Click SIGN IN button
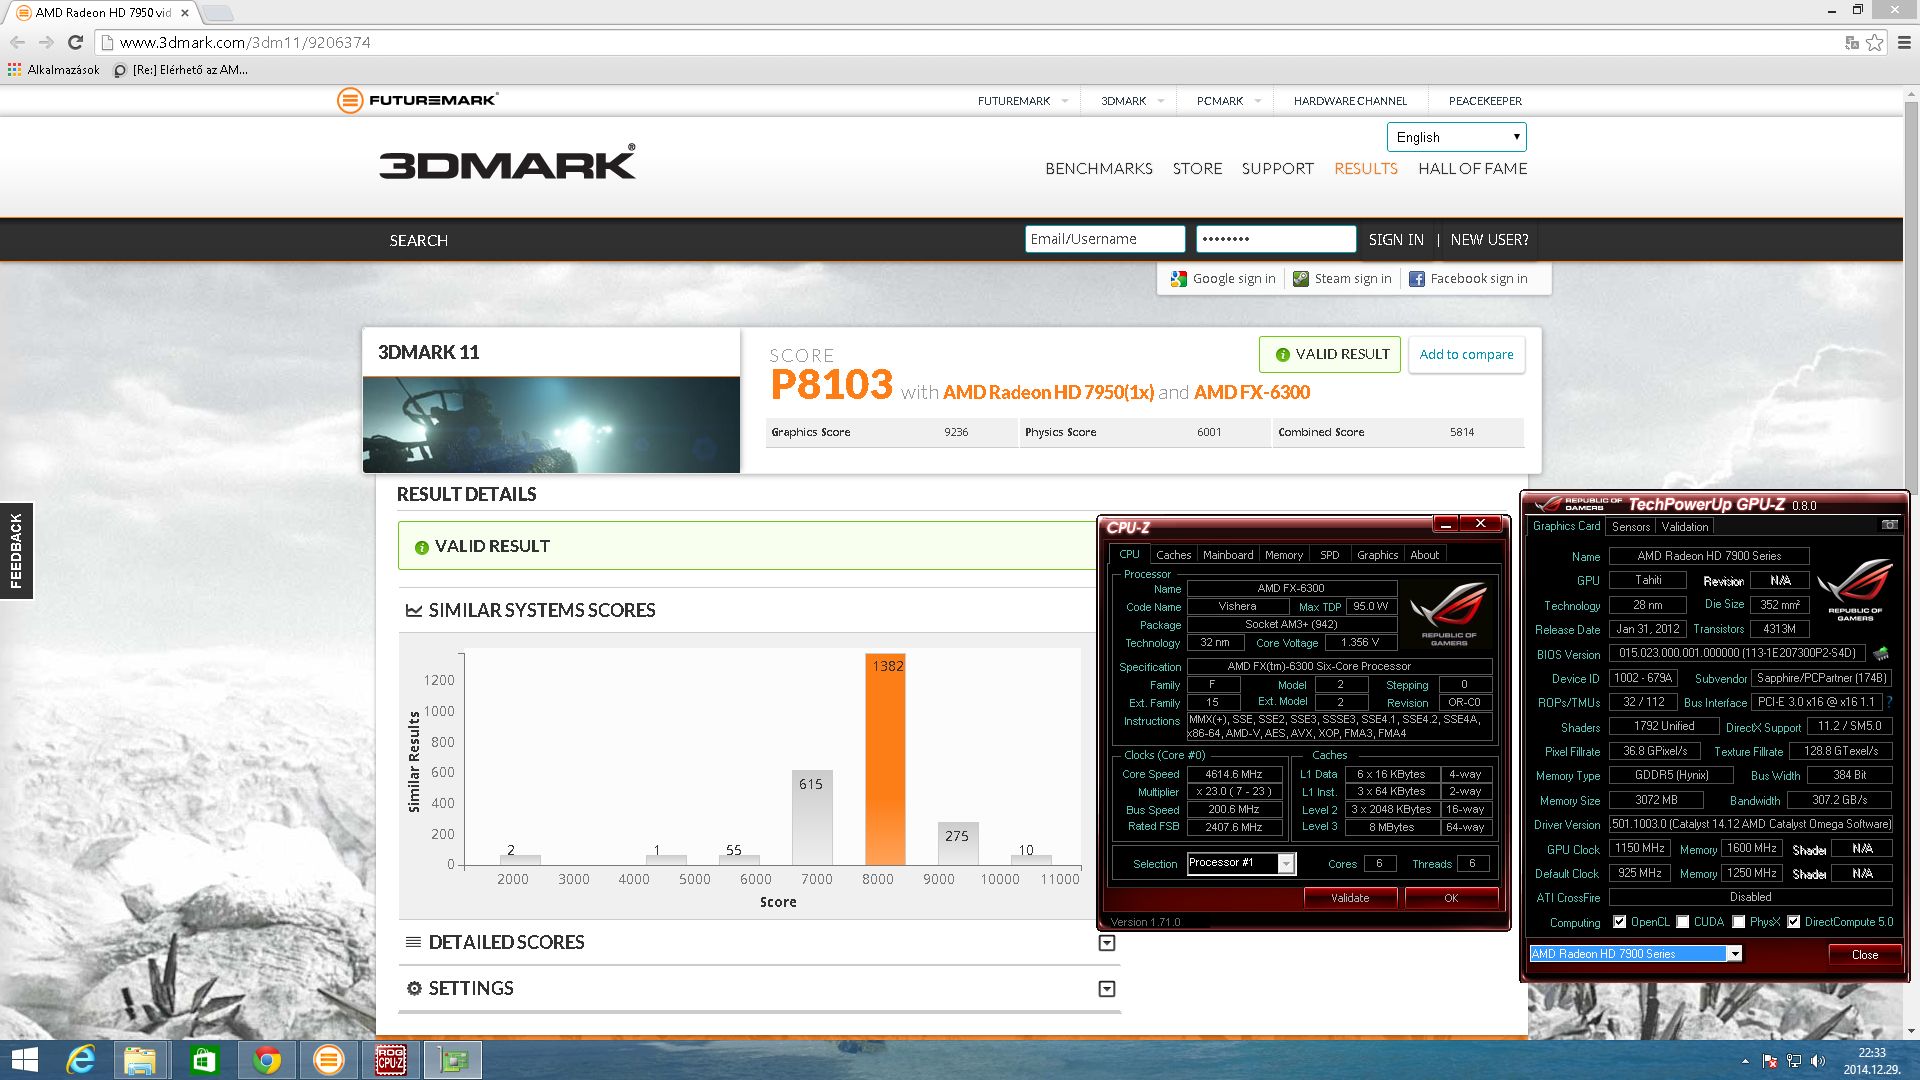The height and width of the screenshot is (1080, 1920). coord(1396,240)
